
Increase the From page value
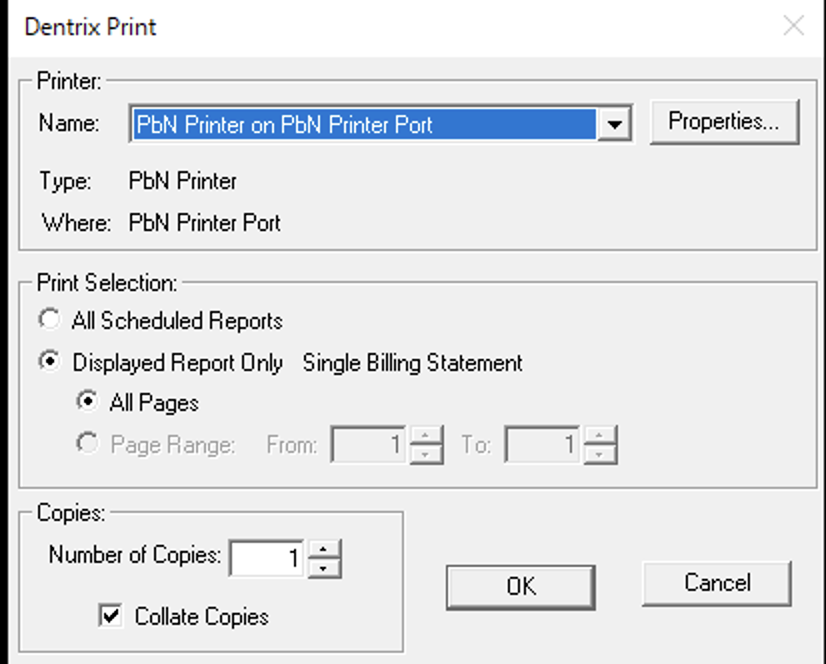coord(425,436)
